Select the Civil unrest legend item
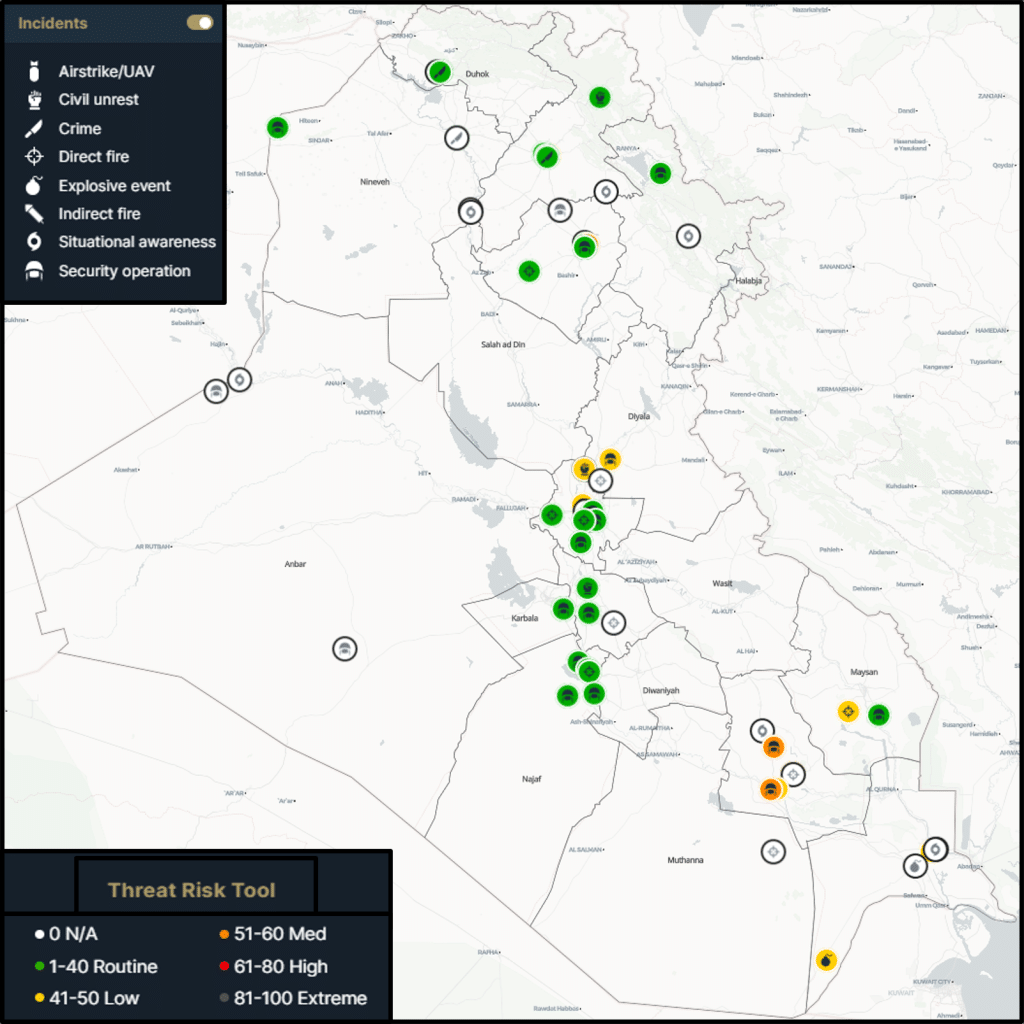 click(98, 100)
